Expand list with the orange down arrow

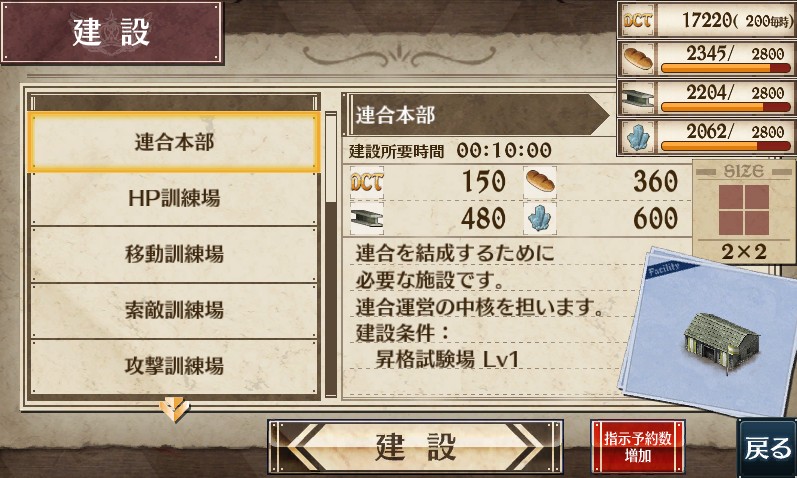(x=174, y=409)
